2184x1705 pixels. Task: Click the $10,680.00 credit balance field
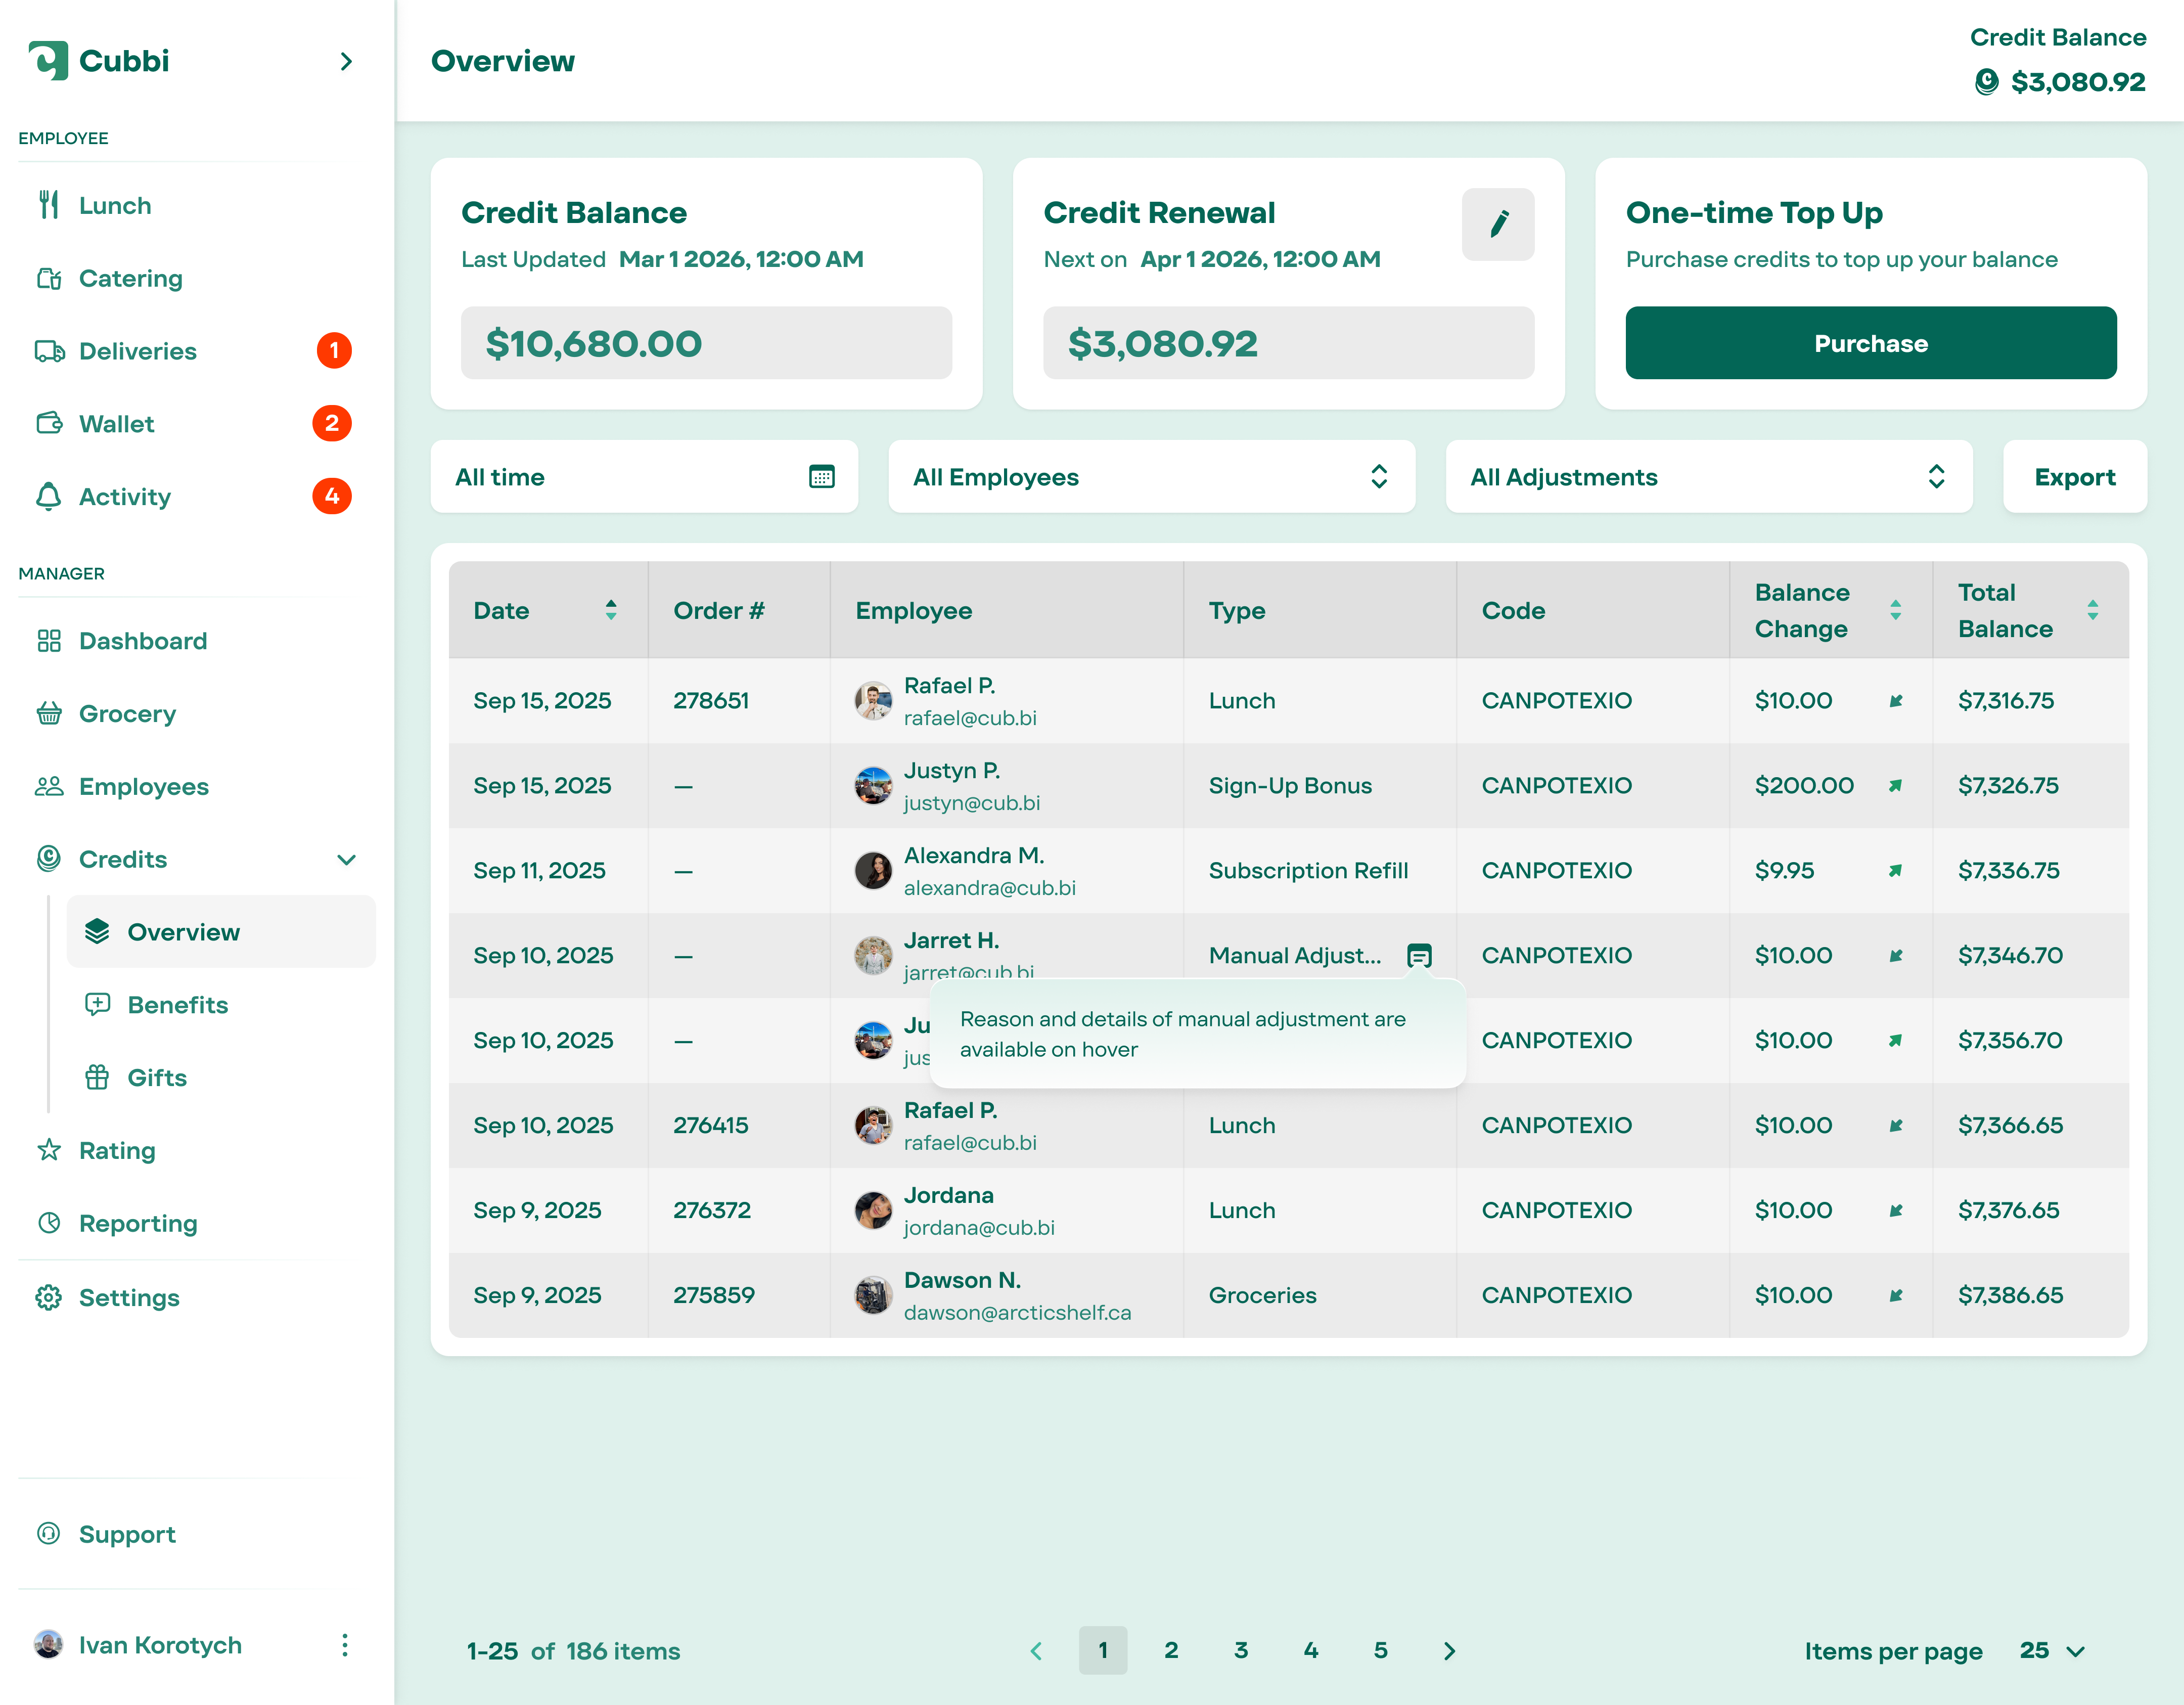tap(706, 343)
